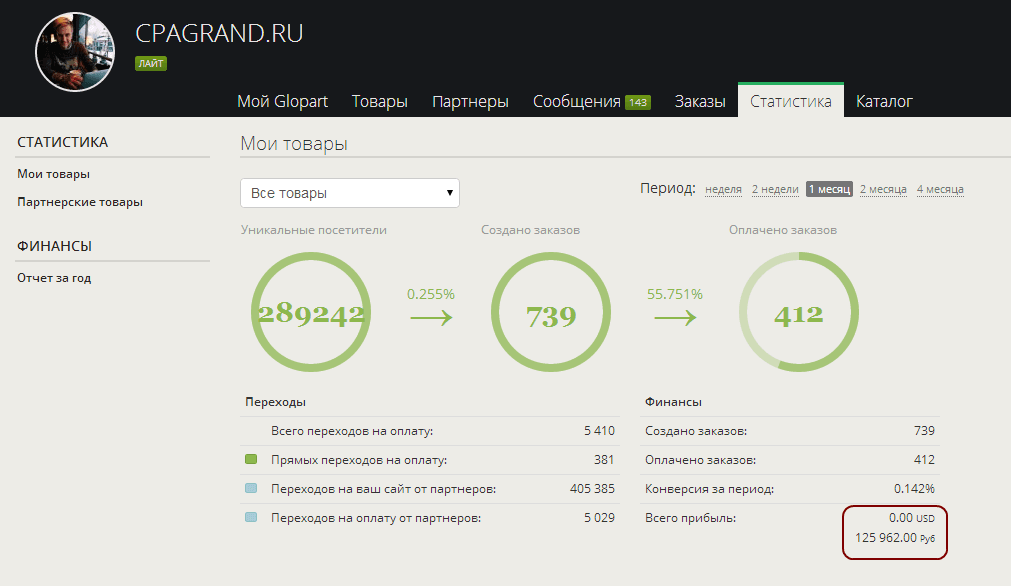Image resolution: width=1011 pixels, height=586 pixels.
Task: Expand the Все товары dropdown
Action: pyautogui.click(x=349, y=193)
